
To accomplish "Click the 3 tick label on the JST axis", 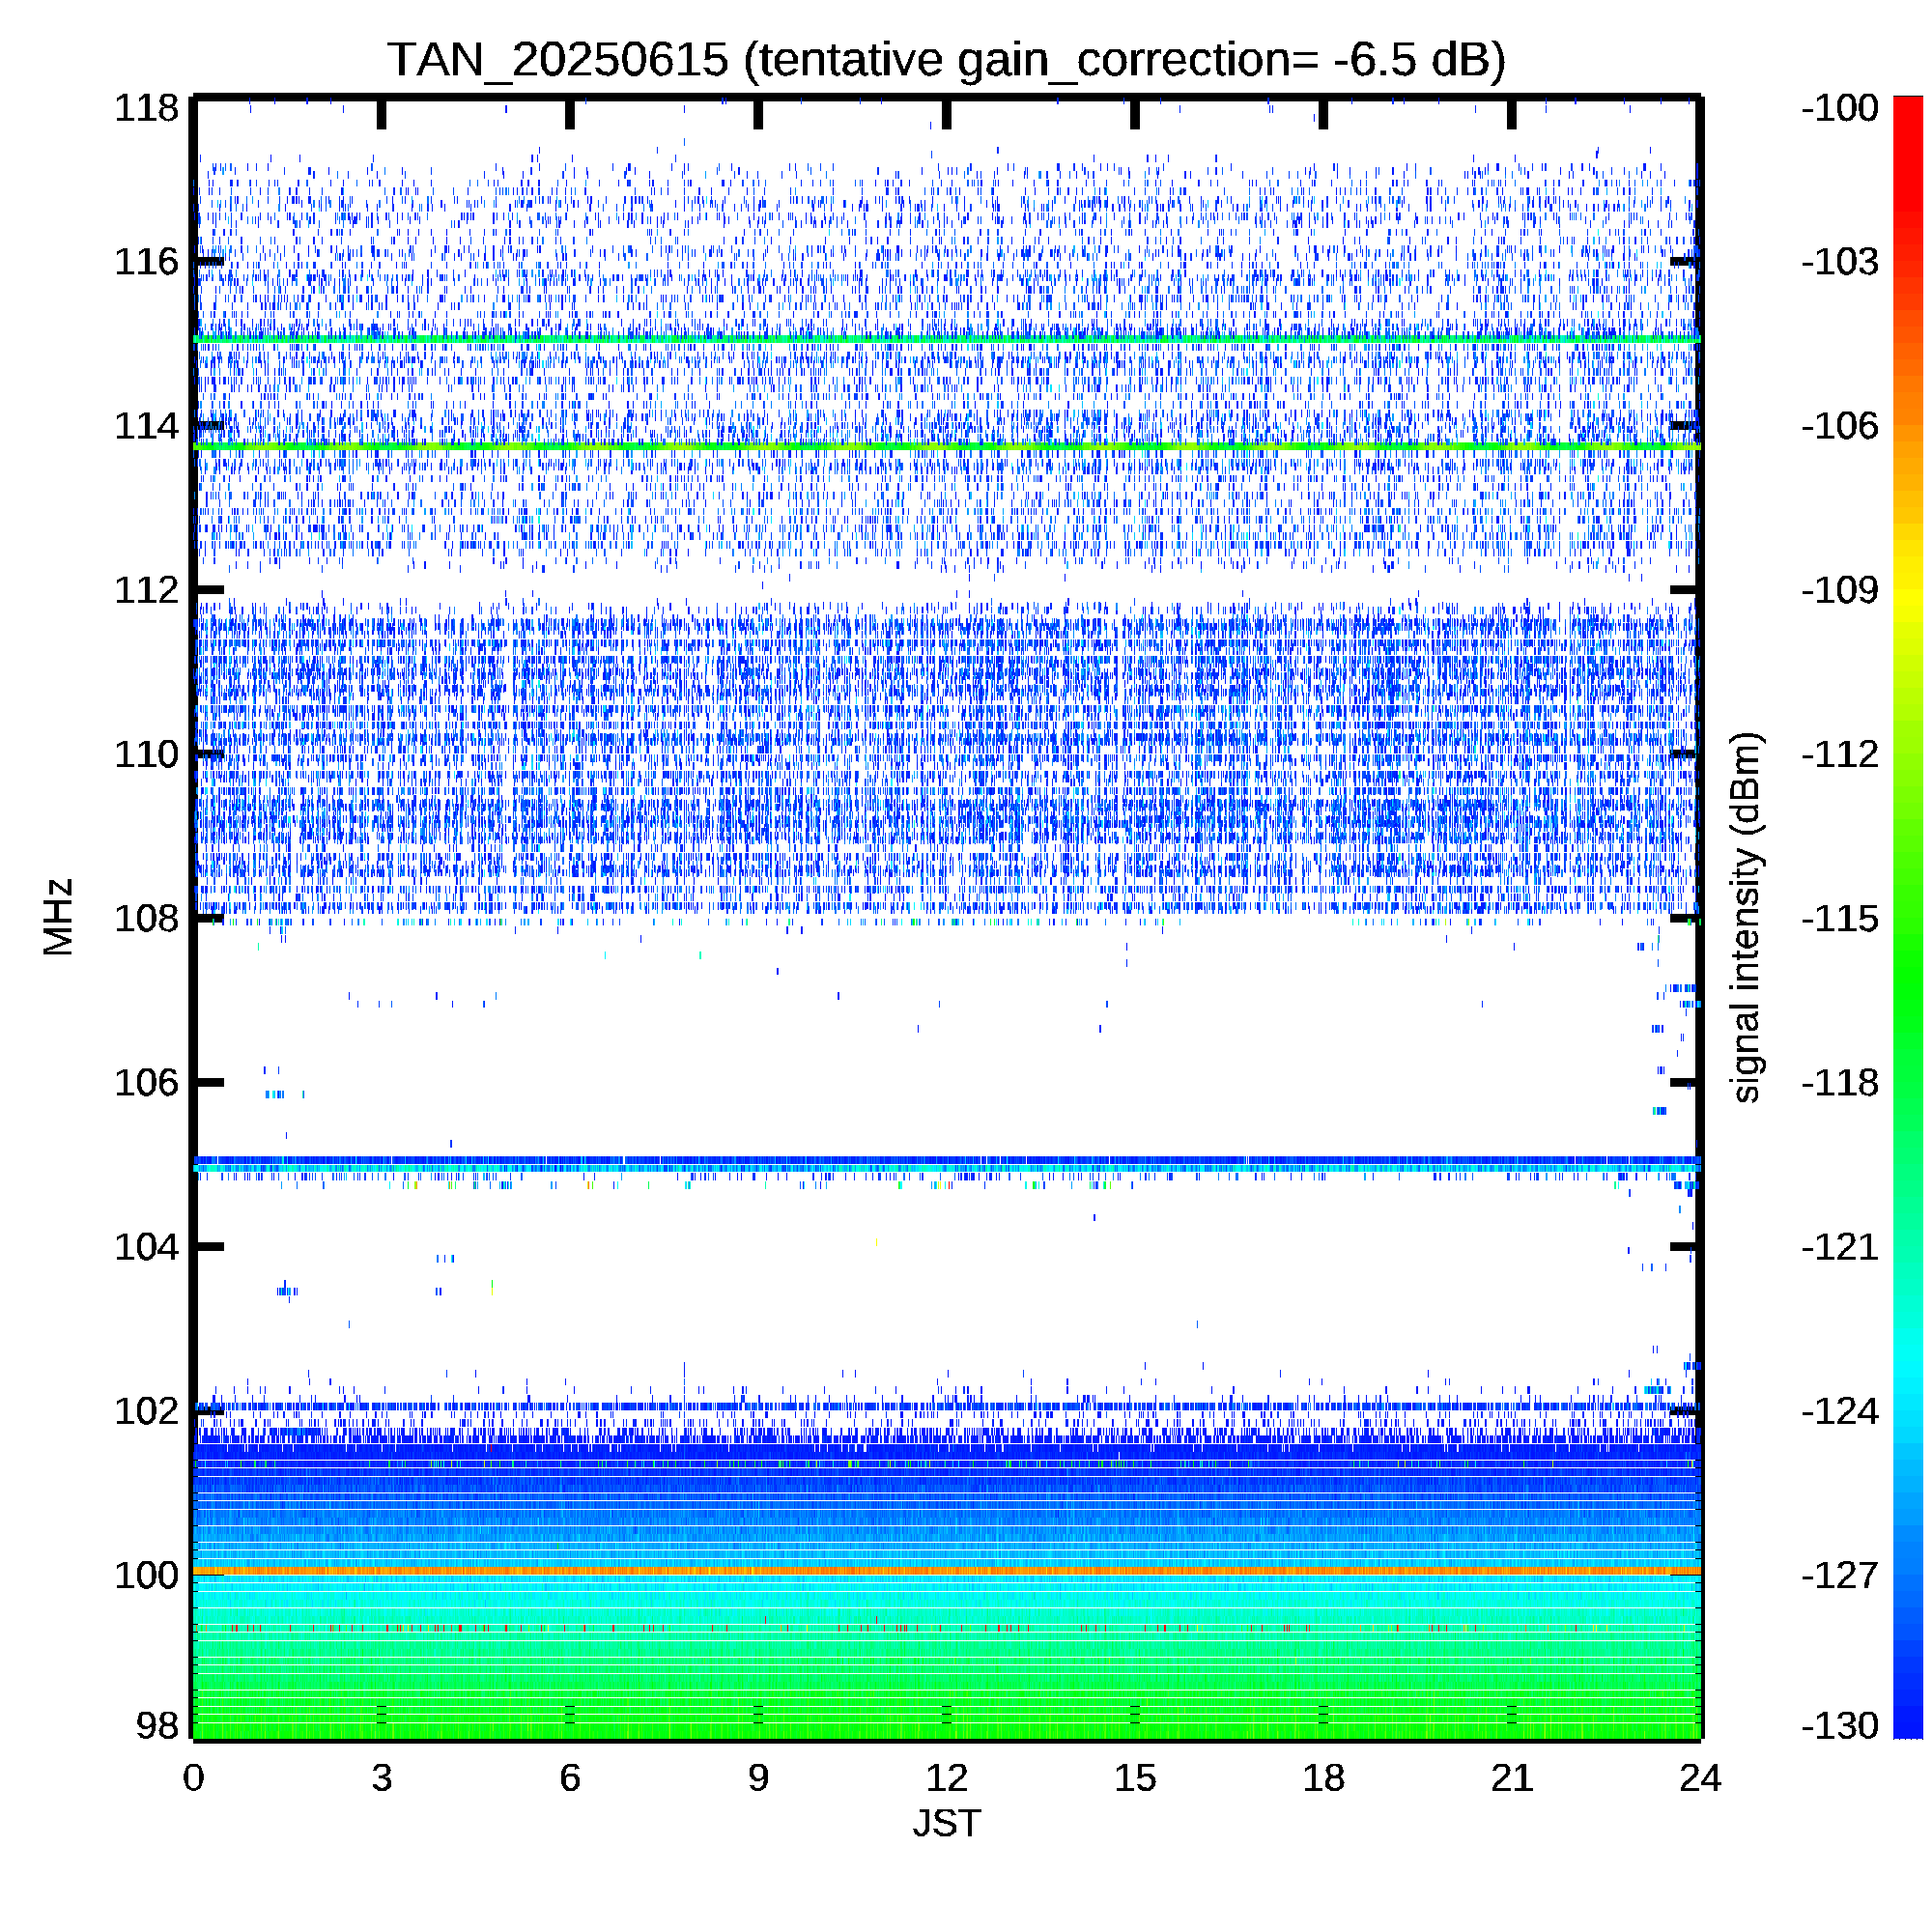I will click(381, 1779).
